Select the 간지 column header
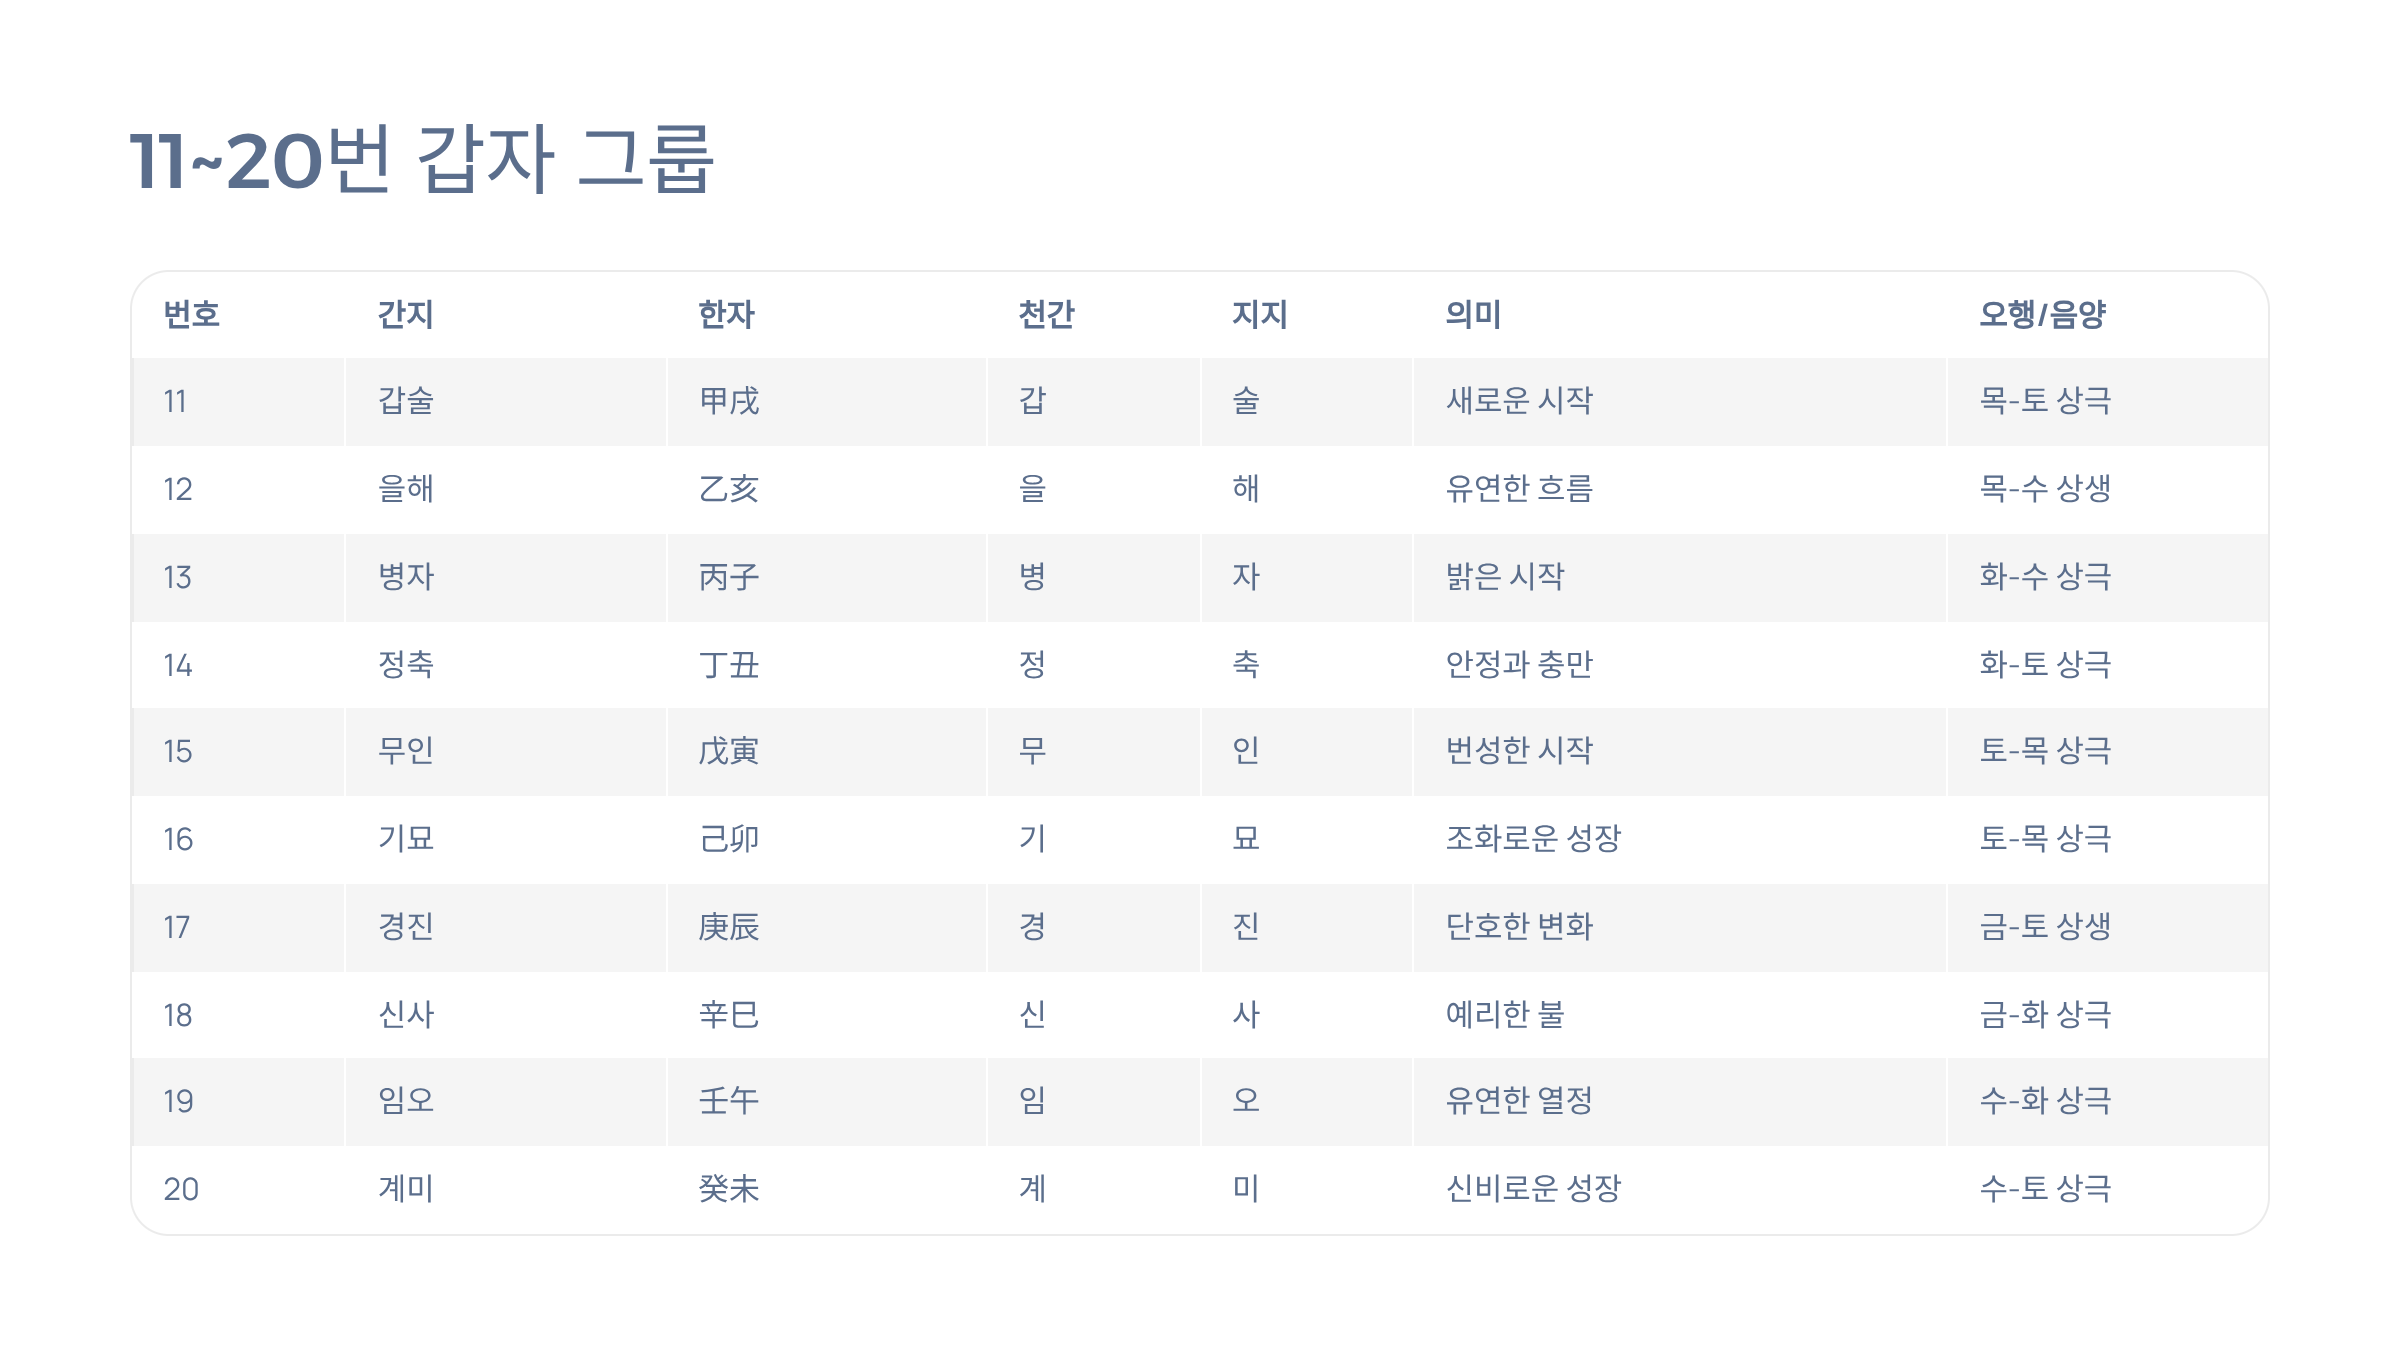This screenshot has width=2400, height=1350. (405, 314)
